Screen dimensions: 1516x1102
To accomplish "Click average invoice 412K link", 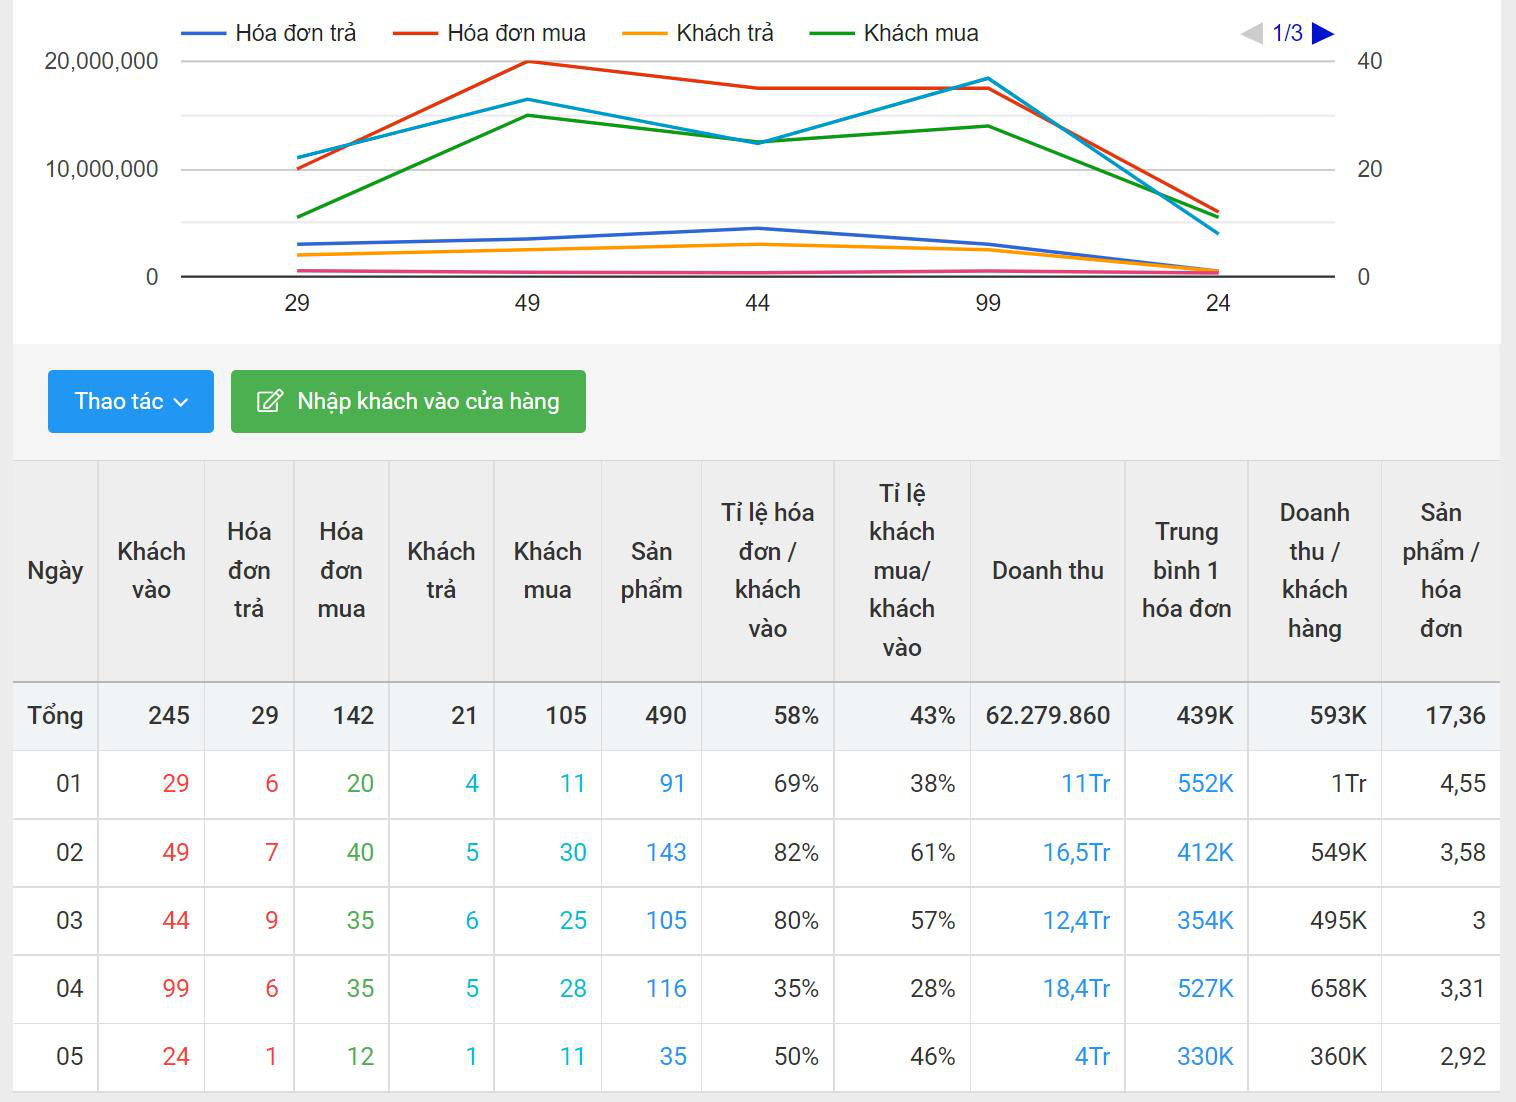I will [x=1205, y=852].
